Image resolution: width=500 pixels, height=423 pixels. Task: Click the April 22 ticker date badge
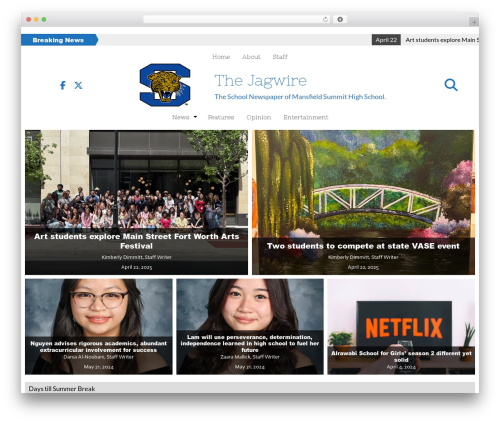pos(386,40)
